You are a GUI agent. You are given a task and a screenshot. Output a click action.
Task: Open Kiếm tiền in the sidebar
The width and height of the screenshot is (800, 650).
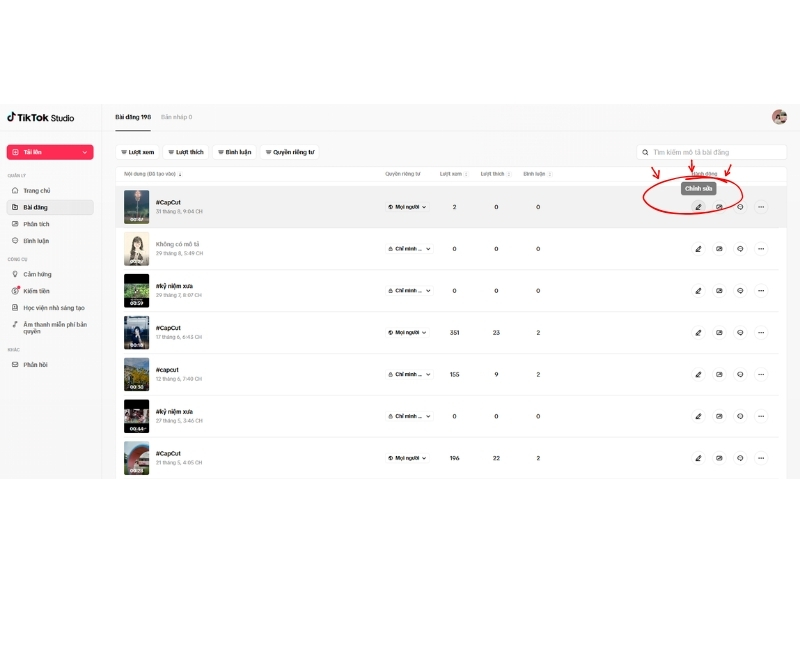coord(50,291)
